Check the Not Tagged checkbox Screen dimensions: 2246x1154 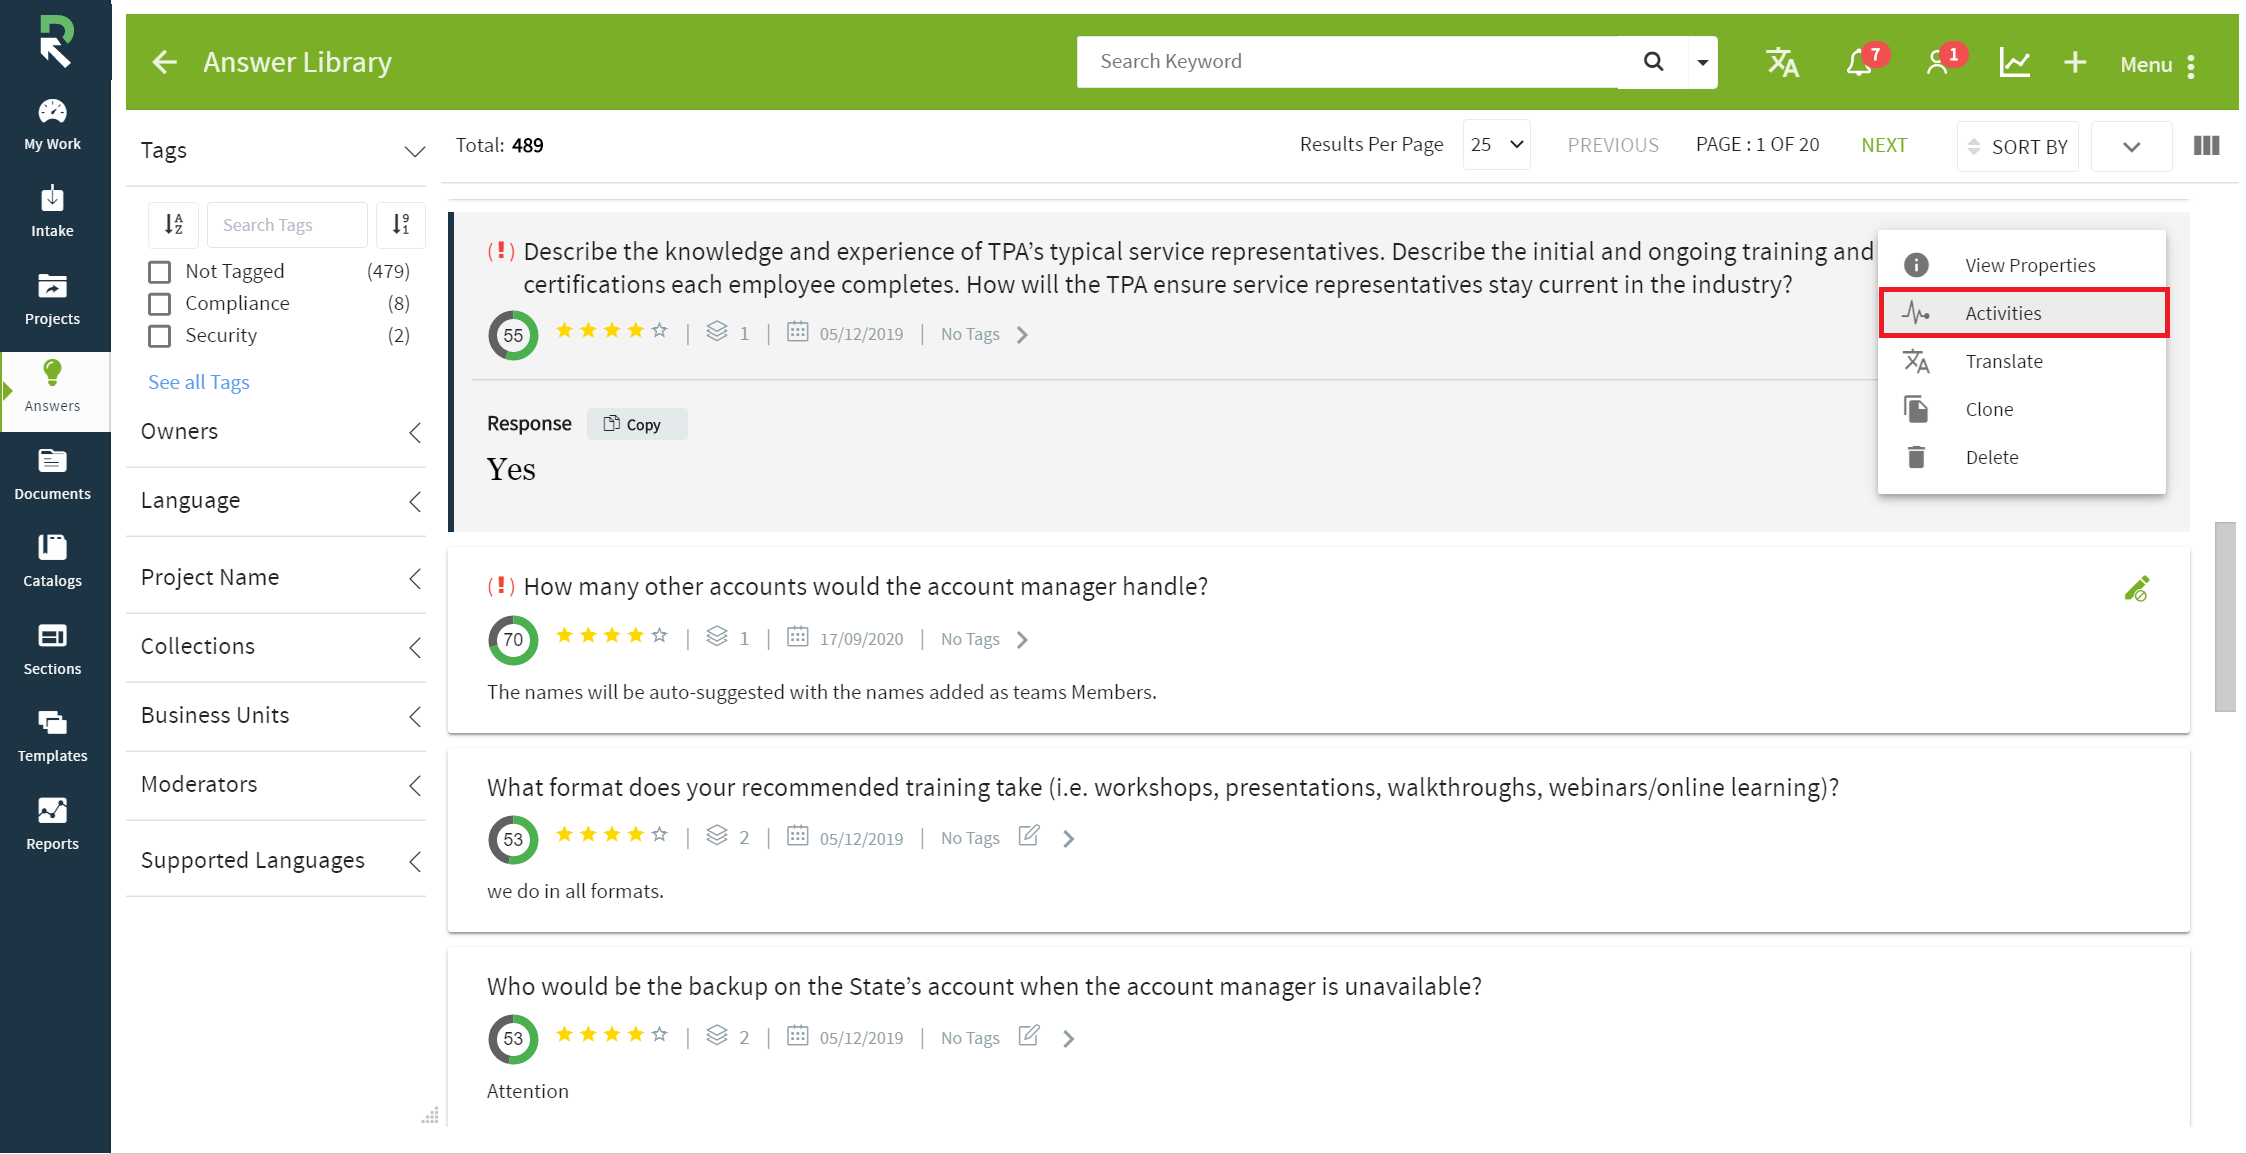159,272
